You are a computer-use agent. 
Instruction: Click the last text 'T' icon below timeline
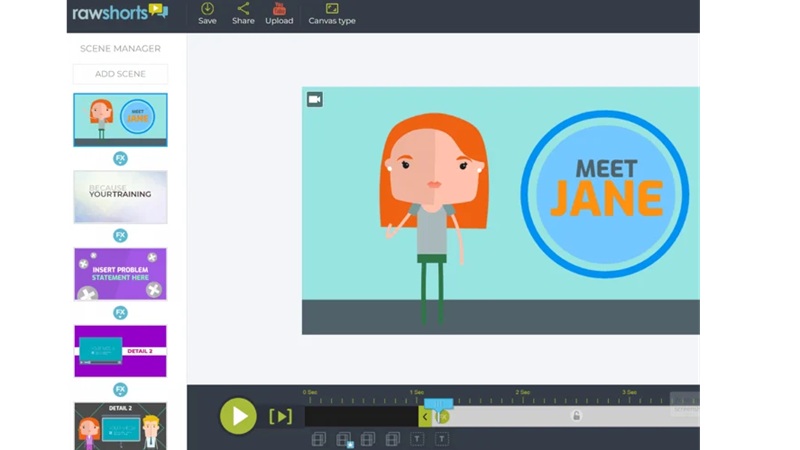click(x=441, y=439)
